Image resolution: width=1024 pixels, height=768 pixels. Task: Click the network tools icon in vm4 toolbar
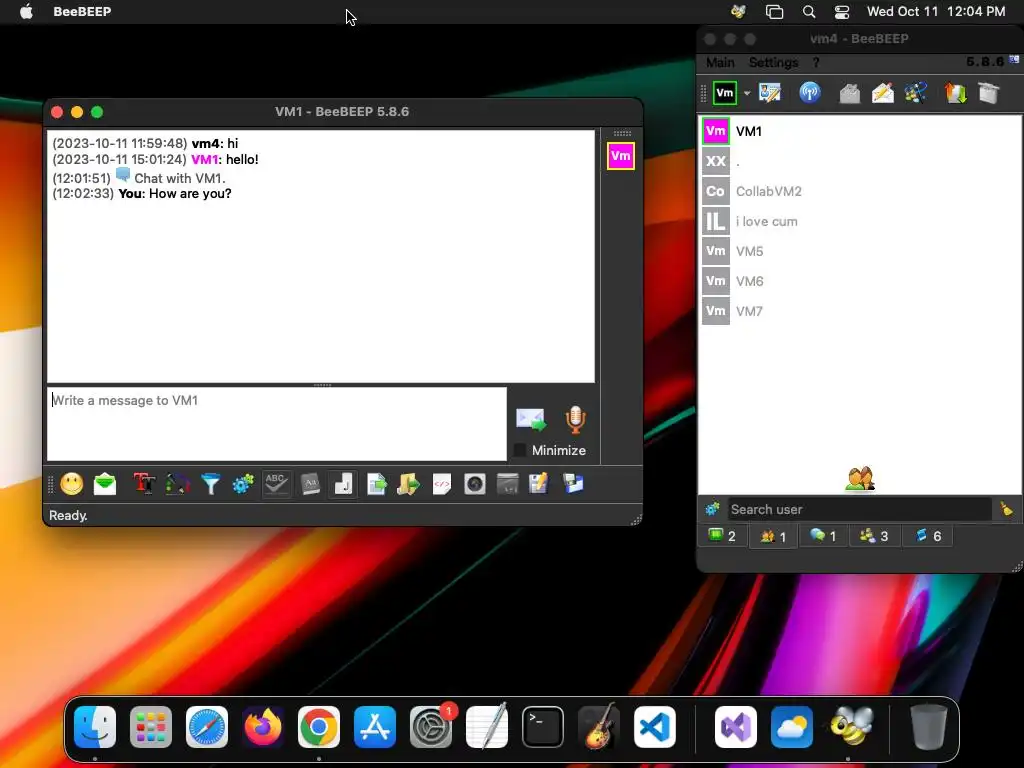(916, 93)
